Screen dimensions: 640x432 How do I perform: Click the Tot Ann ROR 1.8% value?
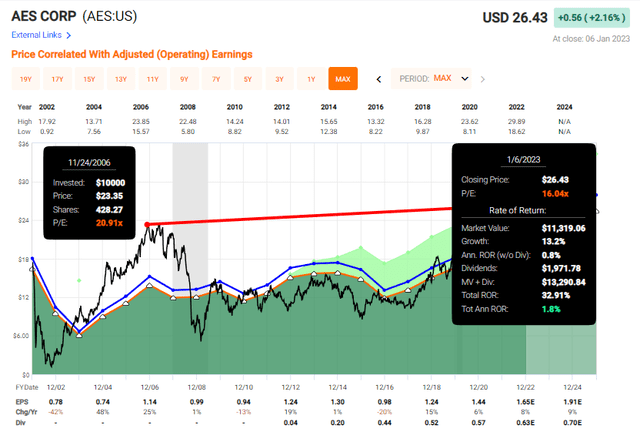[551, 309]
